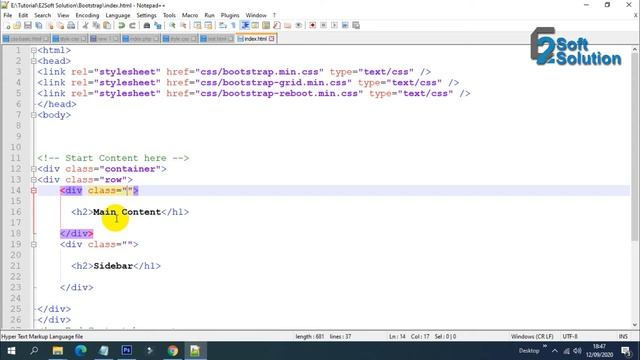Open Find dialog with binoculars icon
Screen dimensions: 640x360
[x=147, y=25]
